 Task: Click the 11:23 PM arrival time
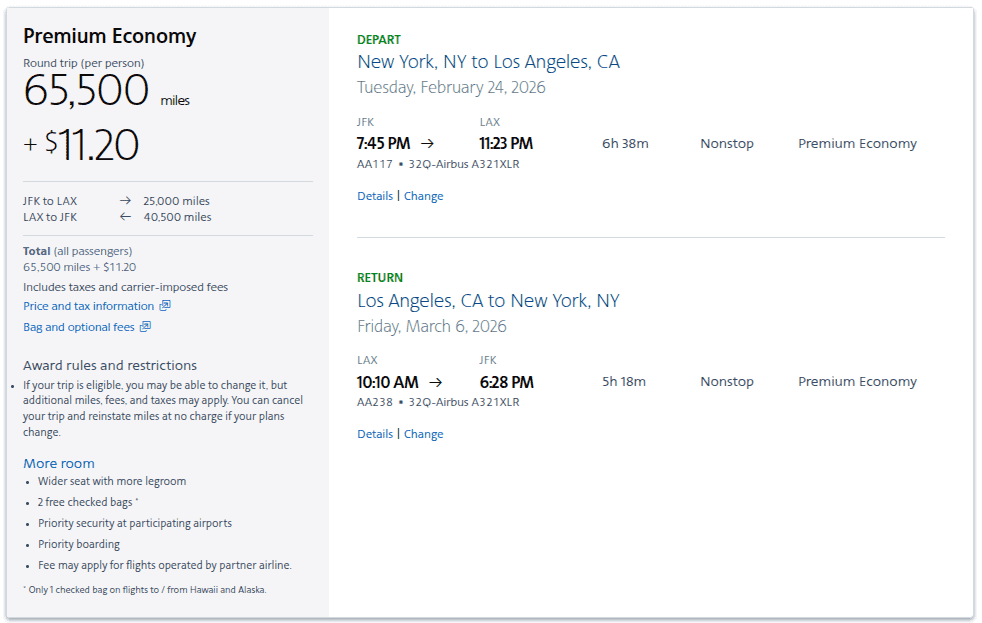[506, 143]
